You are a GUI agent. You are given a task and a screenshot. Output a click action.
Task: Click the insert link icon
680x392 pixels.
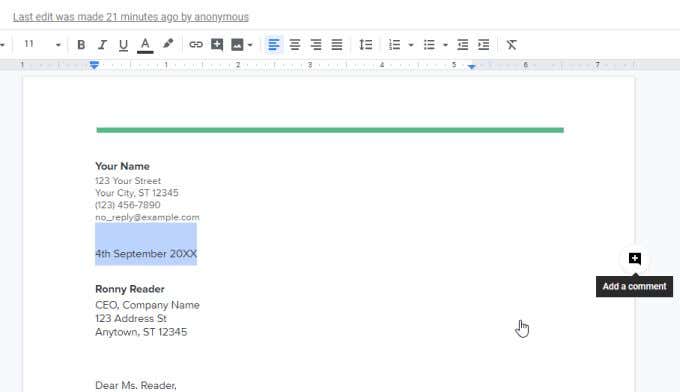pyautogui.click(x=196, y=44)
